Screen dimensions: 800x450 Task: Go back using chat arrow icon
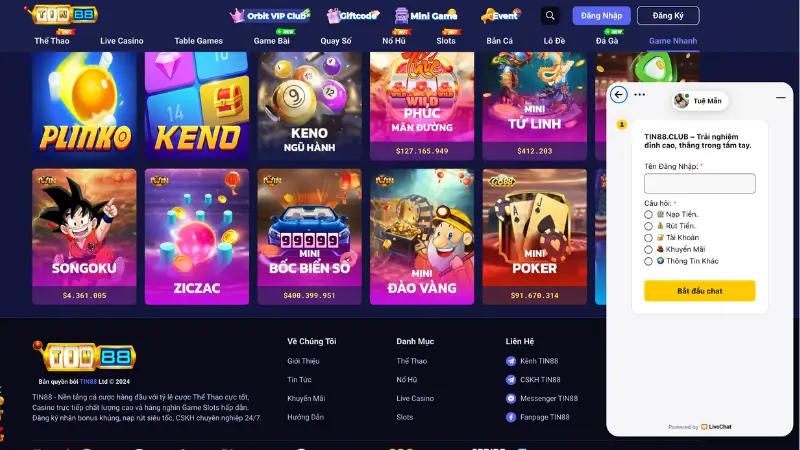click(618, 94)
